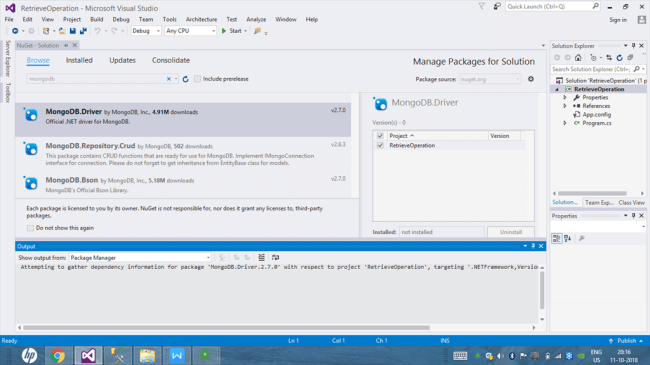The image size is (650, 365).
Task: Switch to the Installed tab in NuGet
Action: tap(79, 60)
